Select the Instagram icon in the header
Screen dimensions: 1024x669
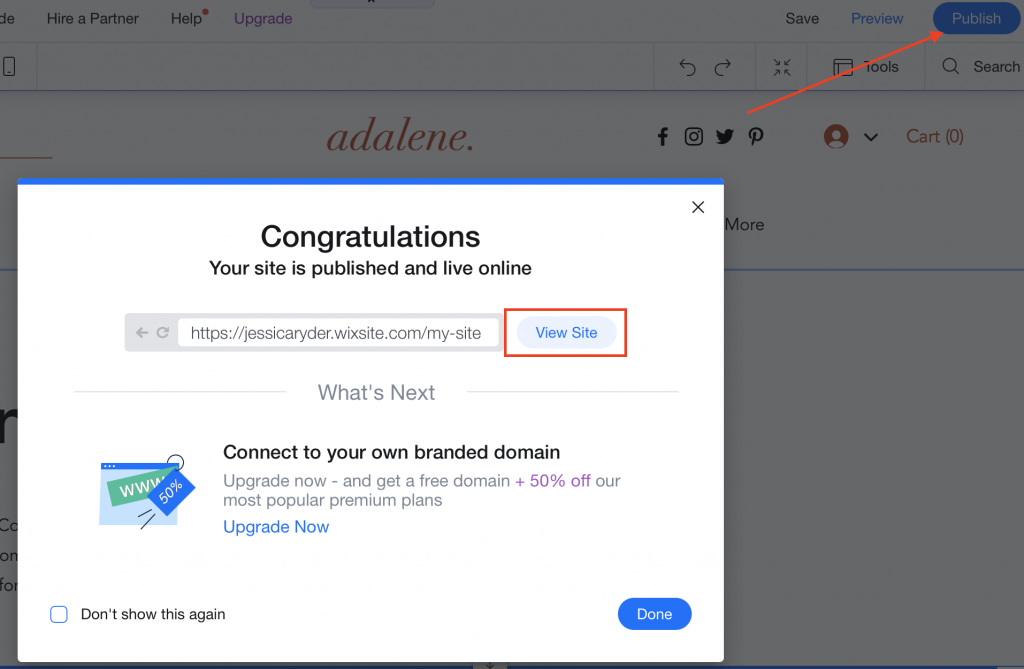click(x=693, y=136)
